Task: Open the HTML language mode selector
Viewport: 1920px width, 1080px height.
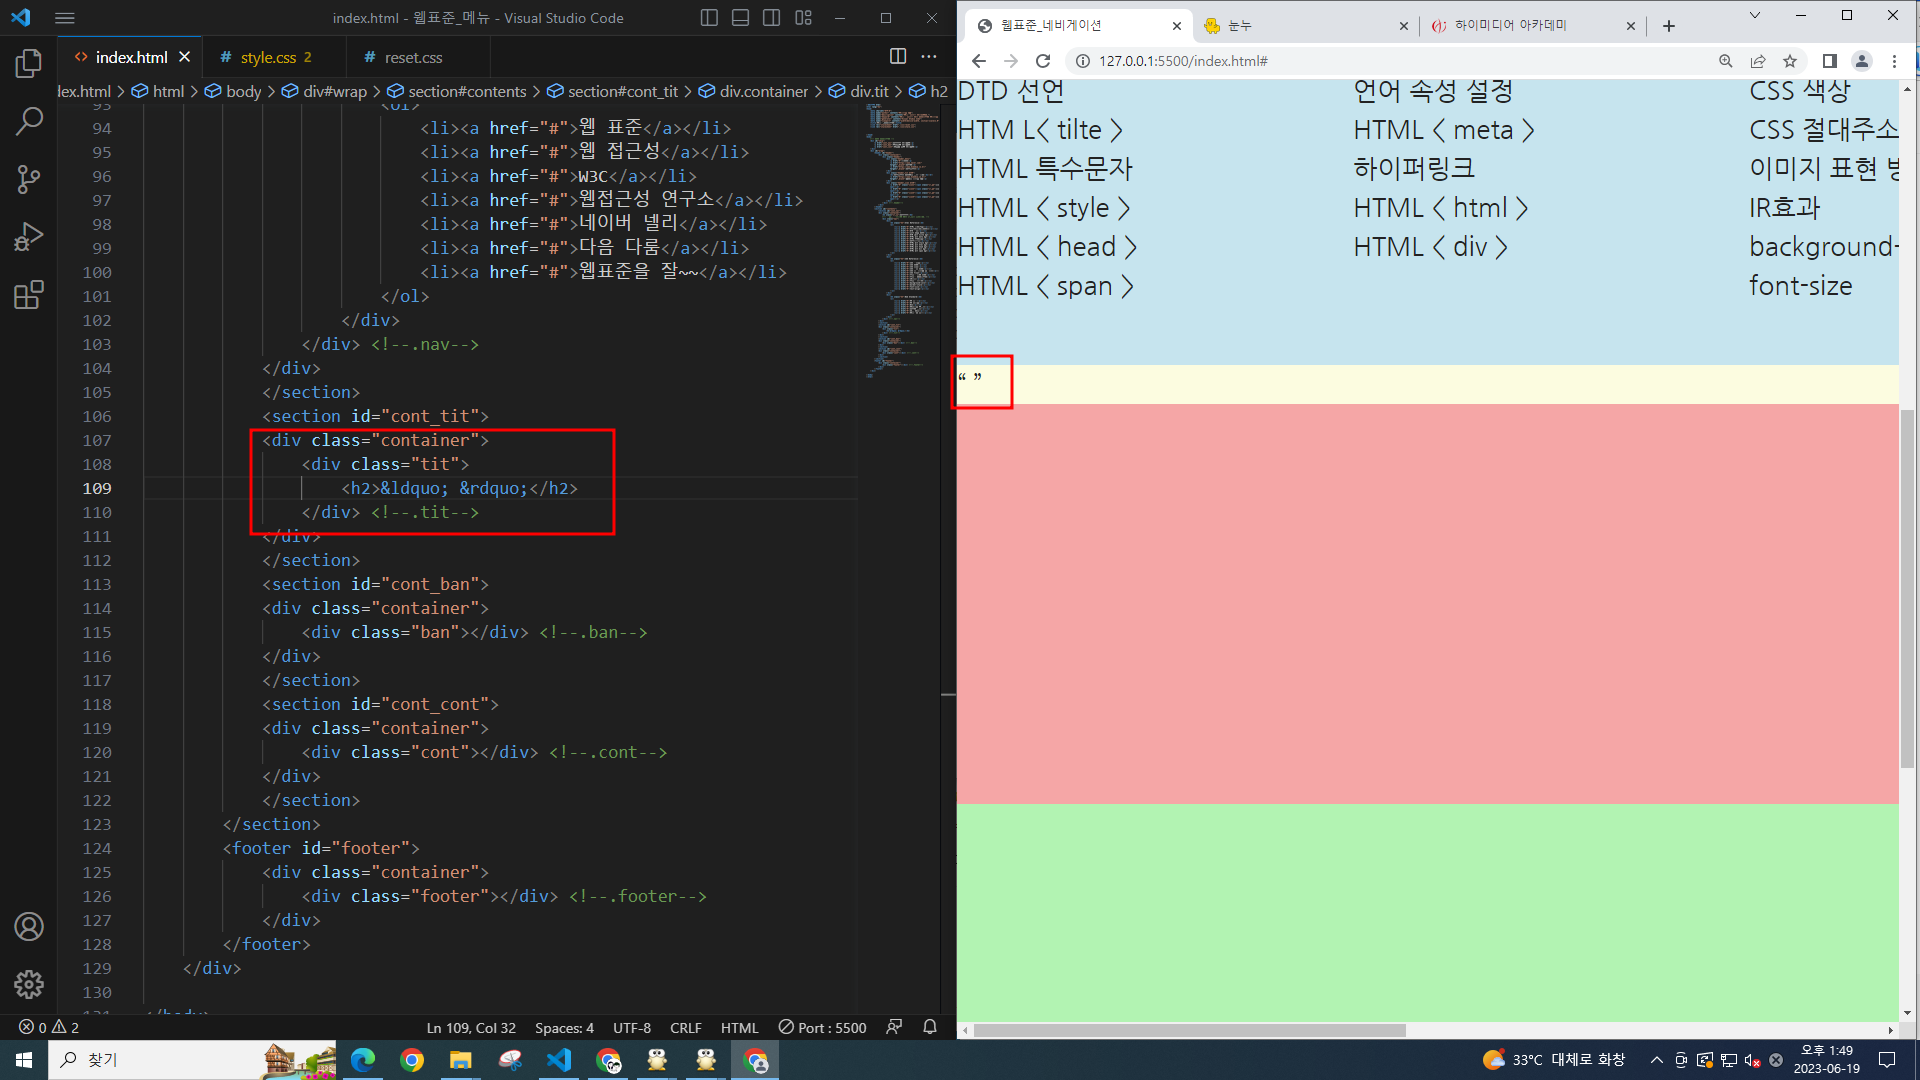Action: pos(739,1027)
